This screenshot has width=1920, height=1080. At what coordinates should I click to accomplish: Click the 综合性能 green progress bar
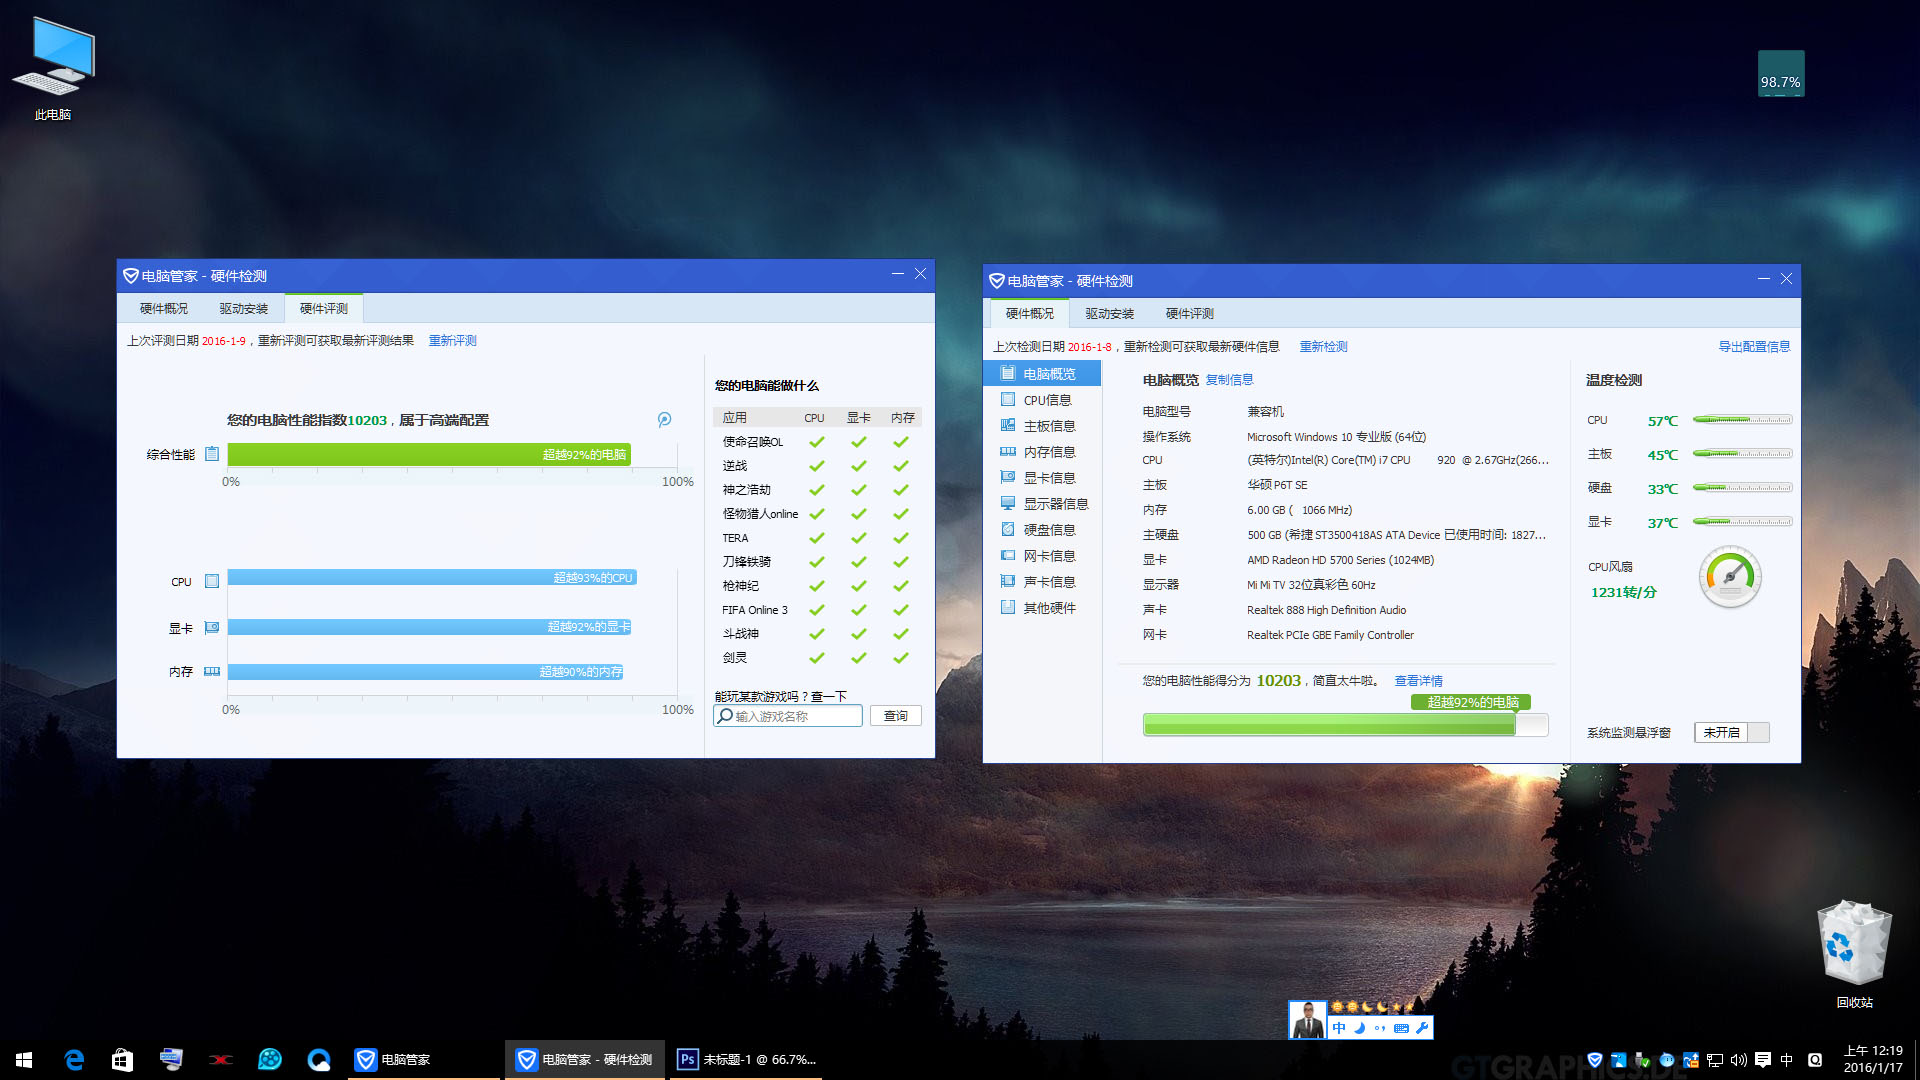pyautogui.click(x=429, y=454)
